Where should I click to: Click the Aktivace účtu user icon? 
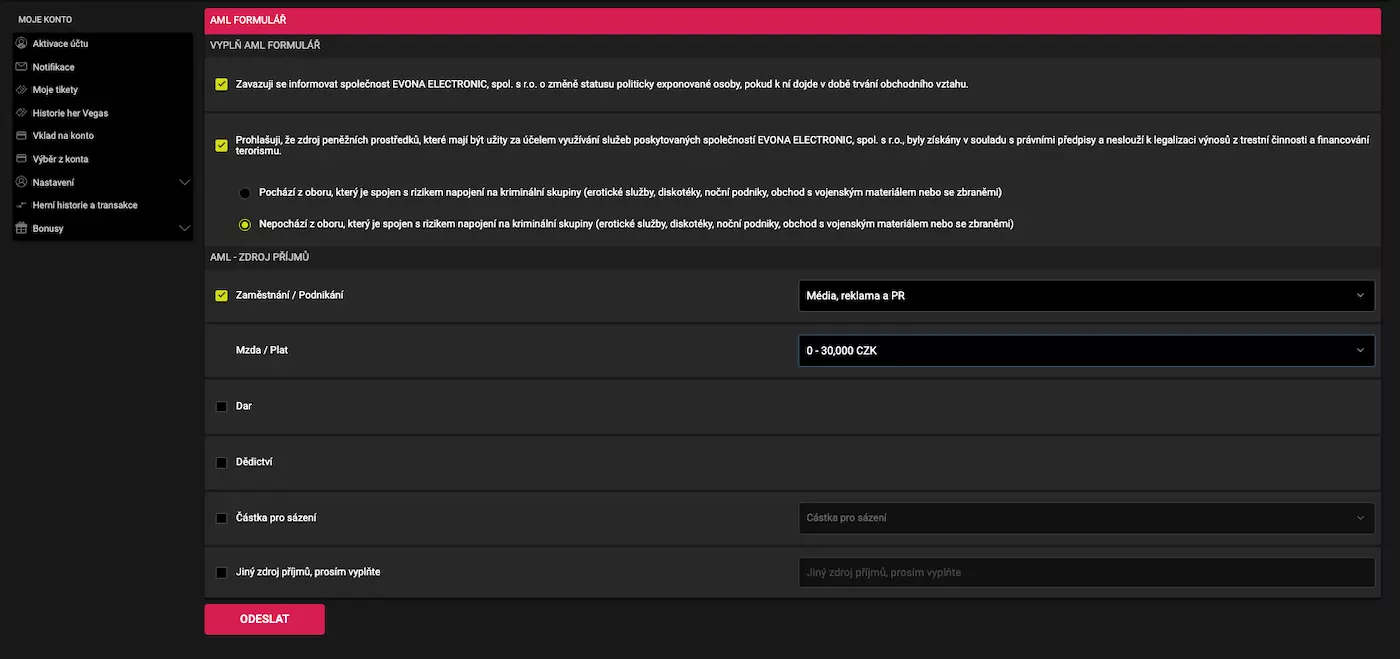tap(22, 44)
